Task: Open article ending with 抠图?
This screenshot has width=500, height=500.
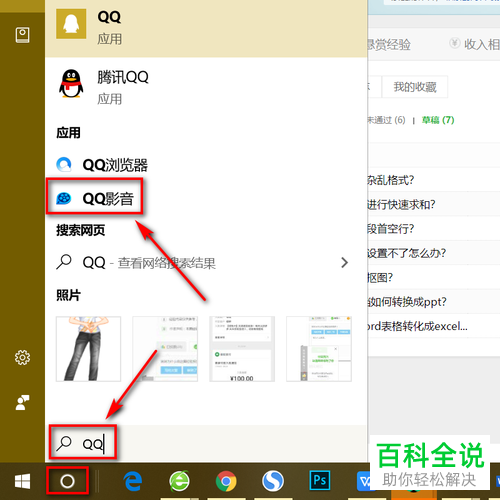Action: point(380,277)
